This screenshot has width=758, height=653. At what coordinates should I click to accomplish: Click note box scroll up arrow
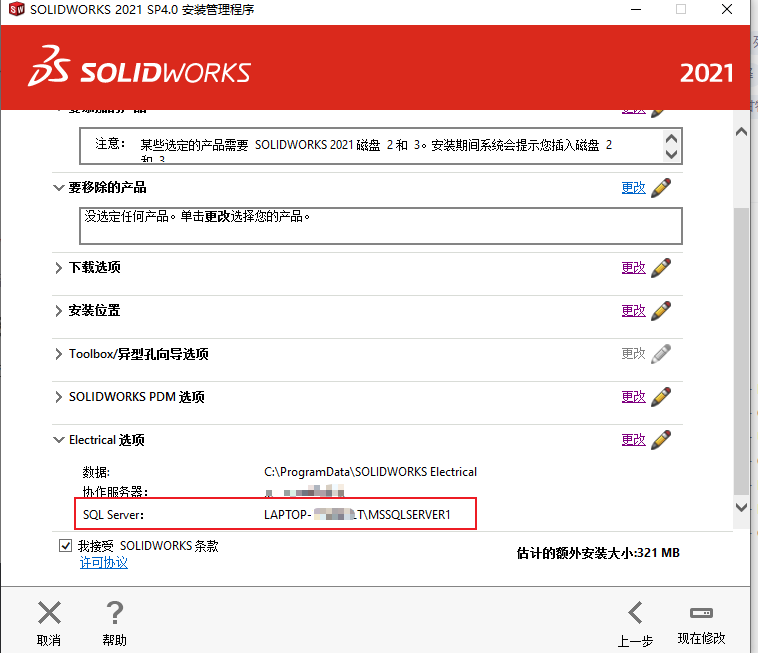[x=671, y=139]
